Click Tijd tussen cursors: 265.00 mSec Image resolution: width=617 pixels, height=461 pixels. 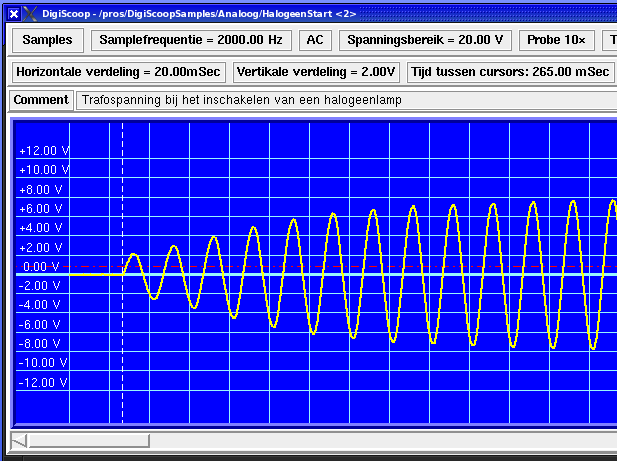pyautogui.click(x=510, y=72)
